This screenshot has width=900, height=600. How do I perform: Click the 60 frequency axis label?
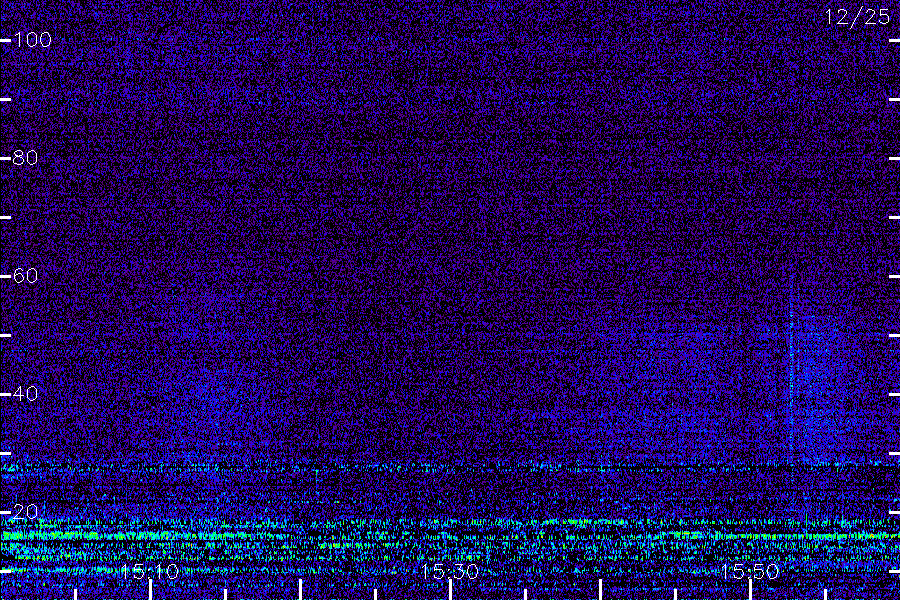point(25,276)
